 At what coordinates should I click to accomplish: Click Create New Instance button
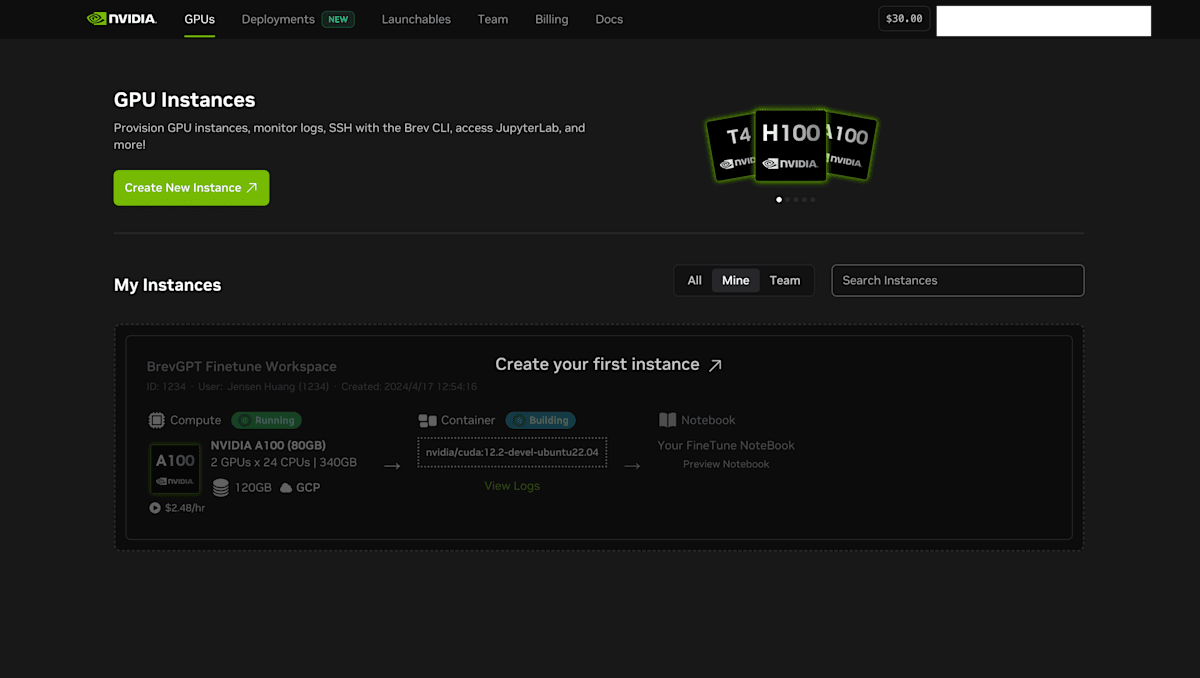[x=191, y=188]
